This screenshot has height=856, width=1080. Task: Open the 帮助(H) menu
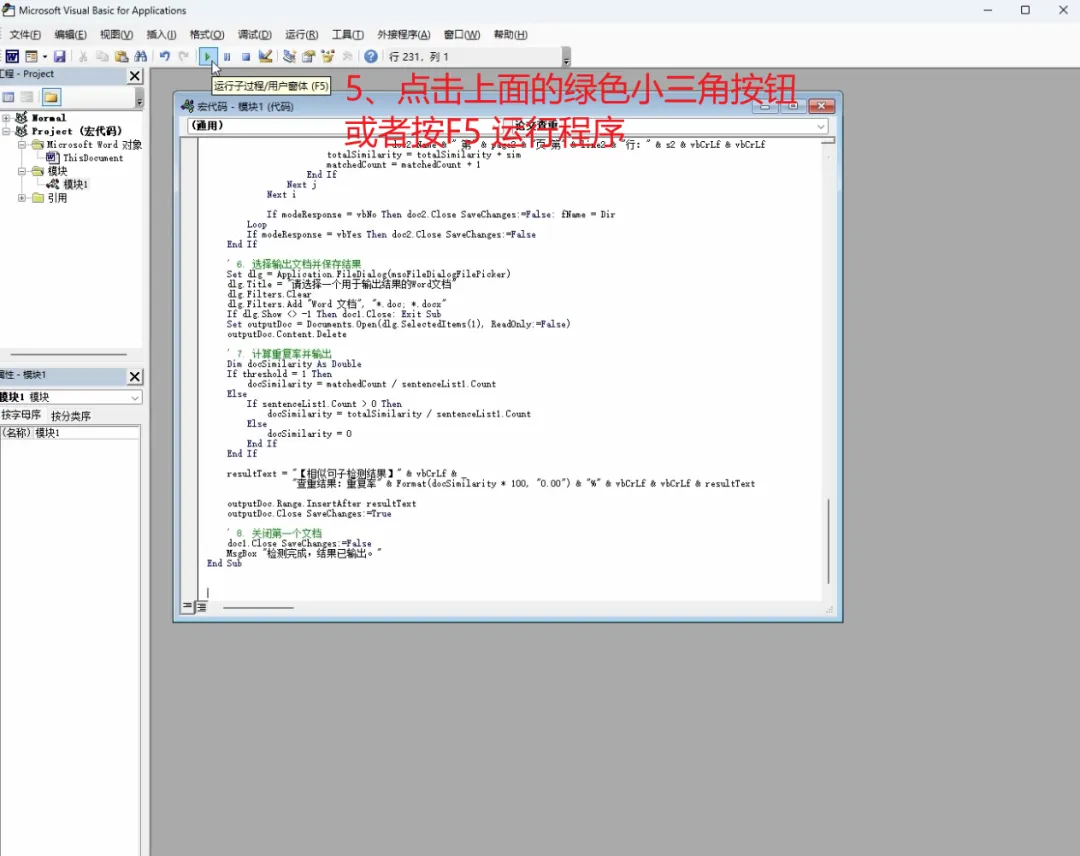510,34
